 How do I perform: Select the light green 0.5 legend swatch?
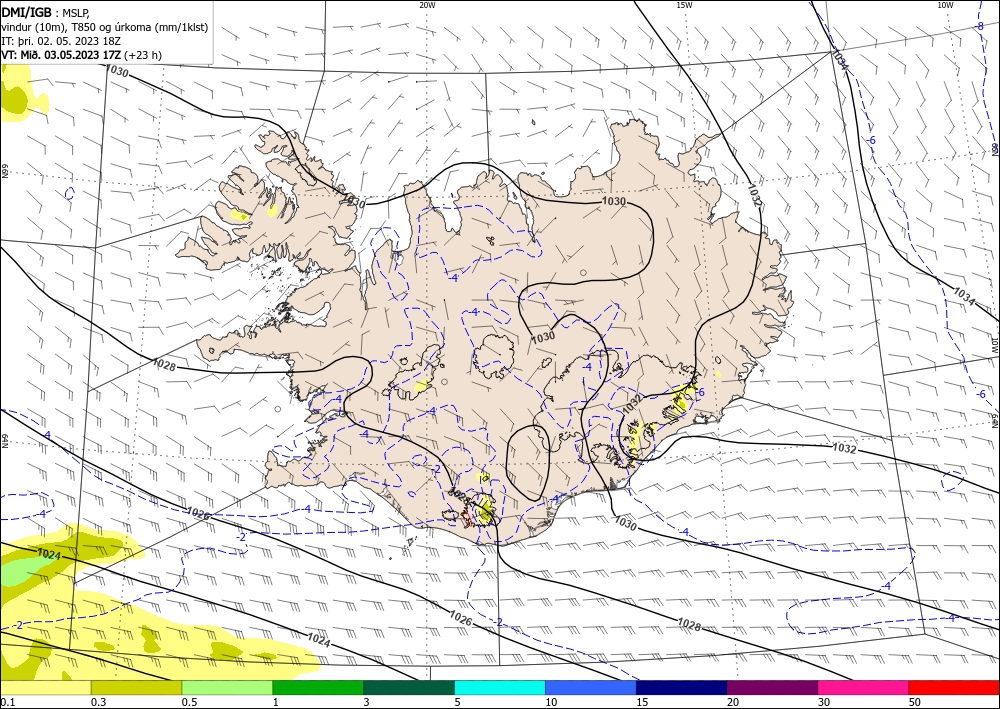[227, 687]
